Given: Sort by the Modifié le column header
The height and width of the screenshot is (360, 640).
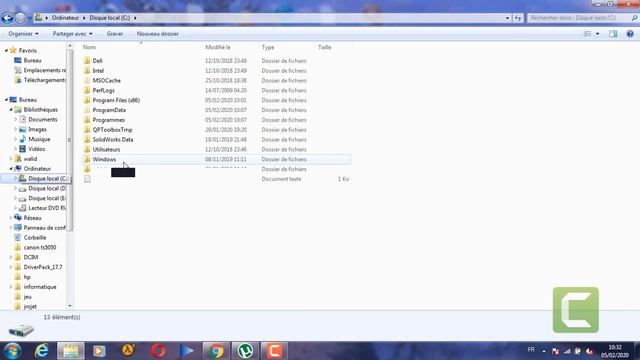Looking at the screenshot, I should 218,47.
